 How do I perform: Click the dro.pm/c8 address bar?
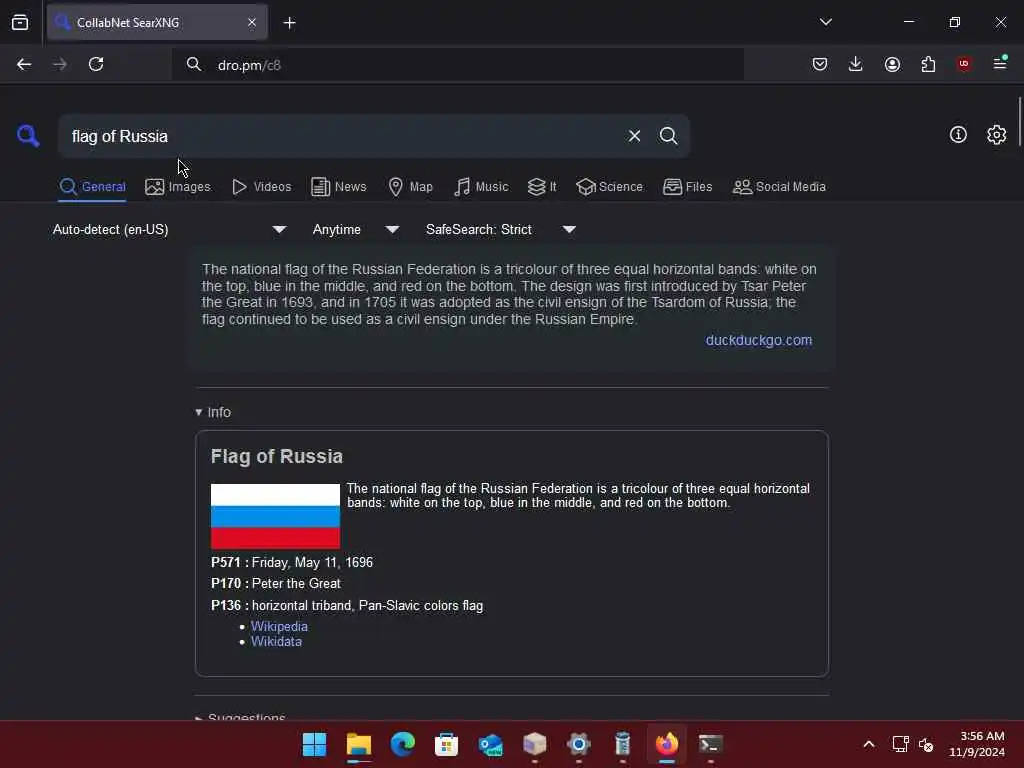(457, 65)
